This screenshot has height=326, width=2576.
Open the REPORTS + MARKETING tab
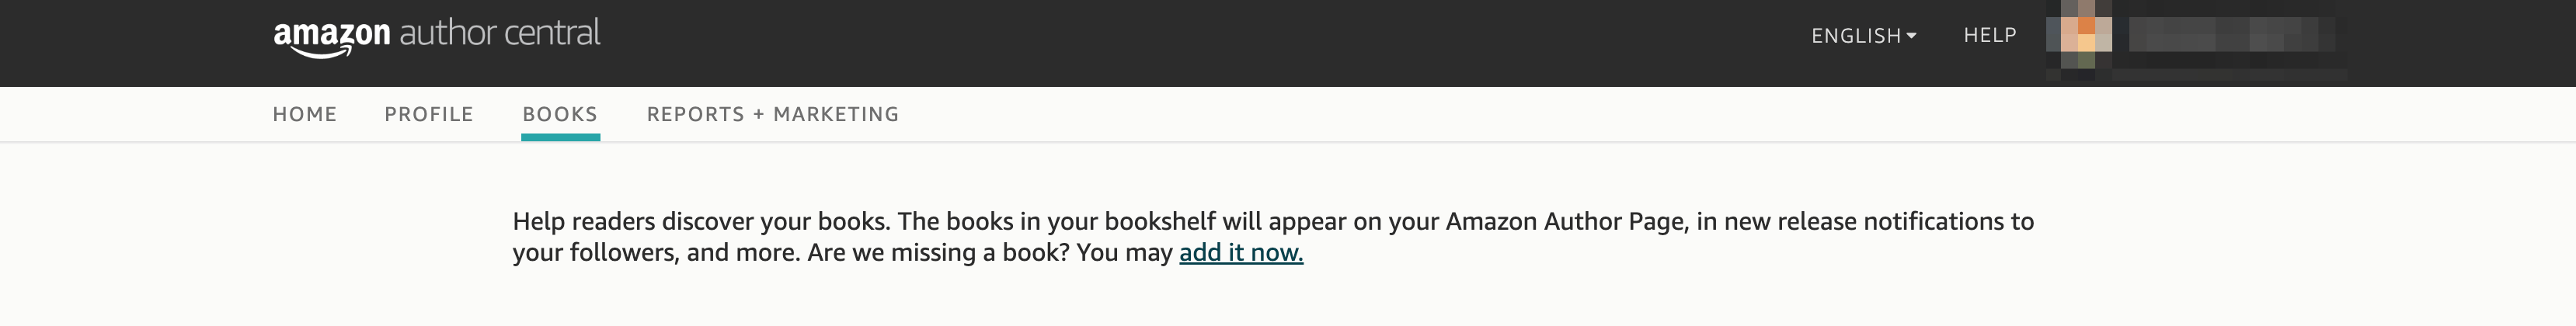(x=772, y=114)
